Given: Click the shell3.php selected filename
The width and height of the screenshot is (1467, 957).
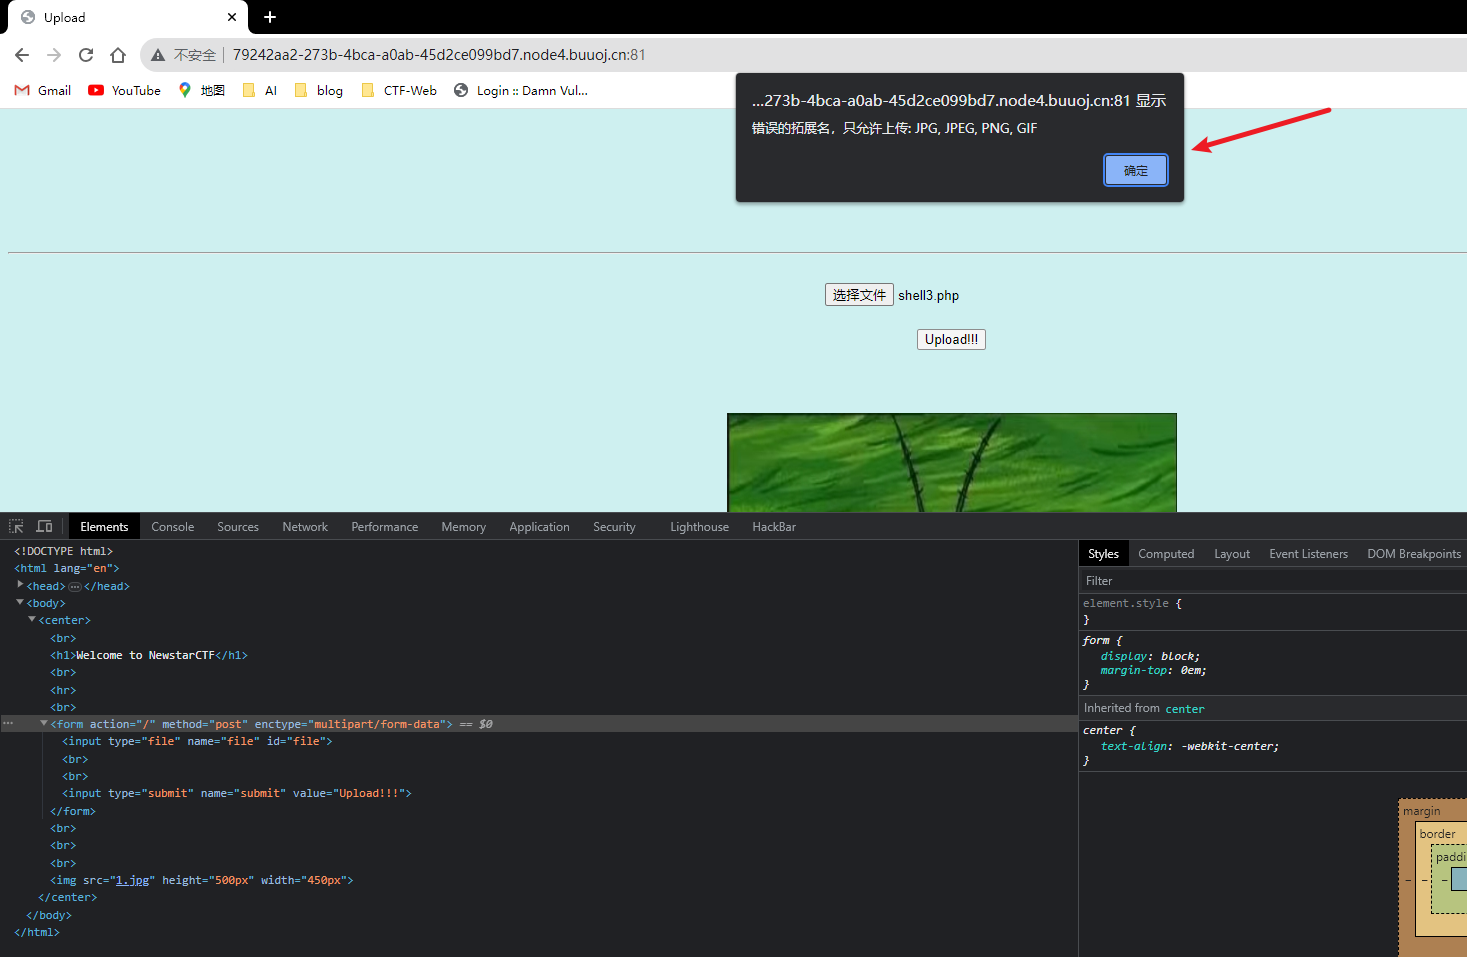Looking at the screenshot, I should coord(928,295).
